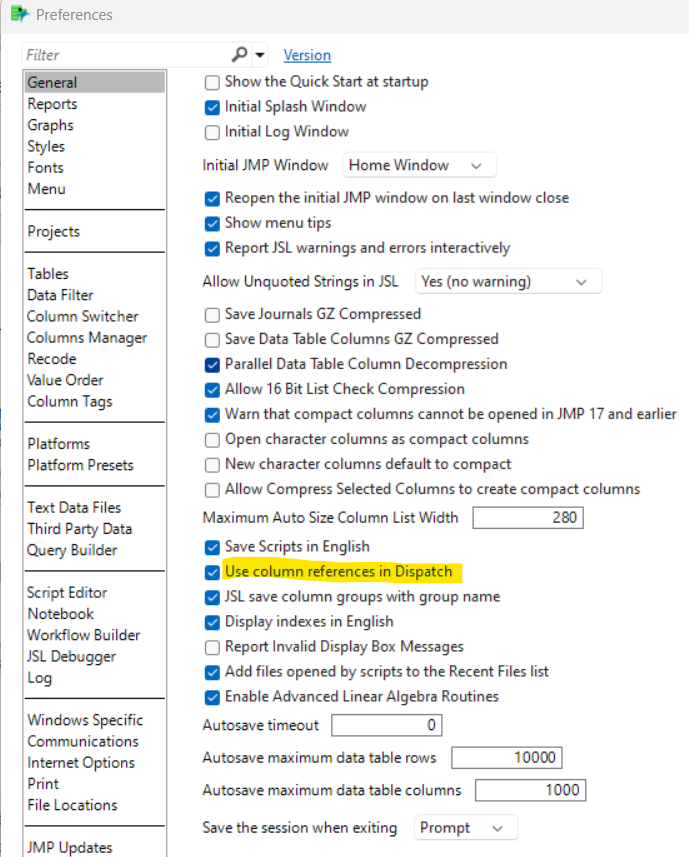Check New character columns default to compact
The height and width of the screenshot is (857, 689).
pos(212,465)
